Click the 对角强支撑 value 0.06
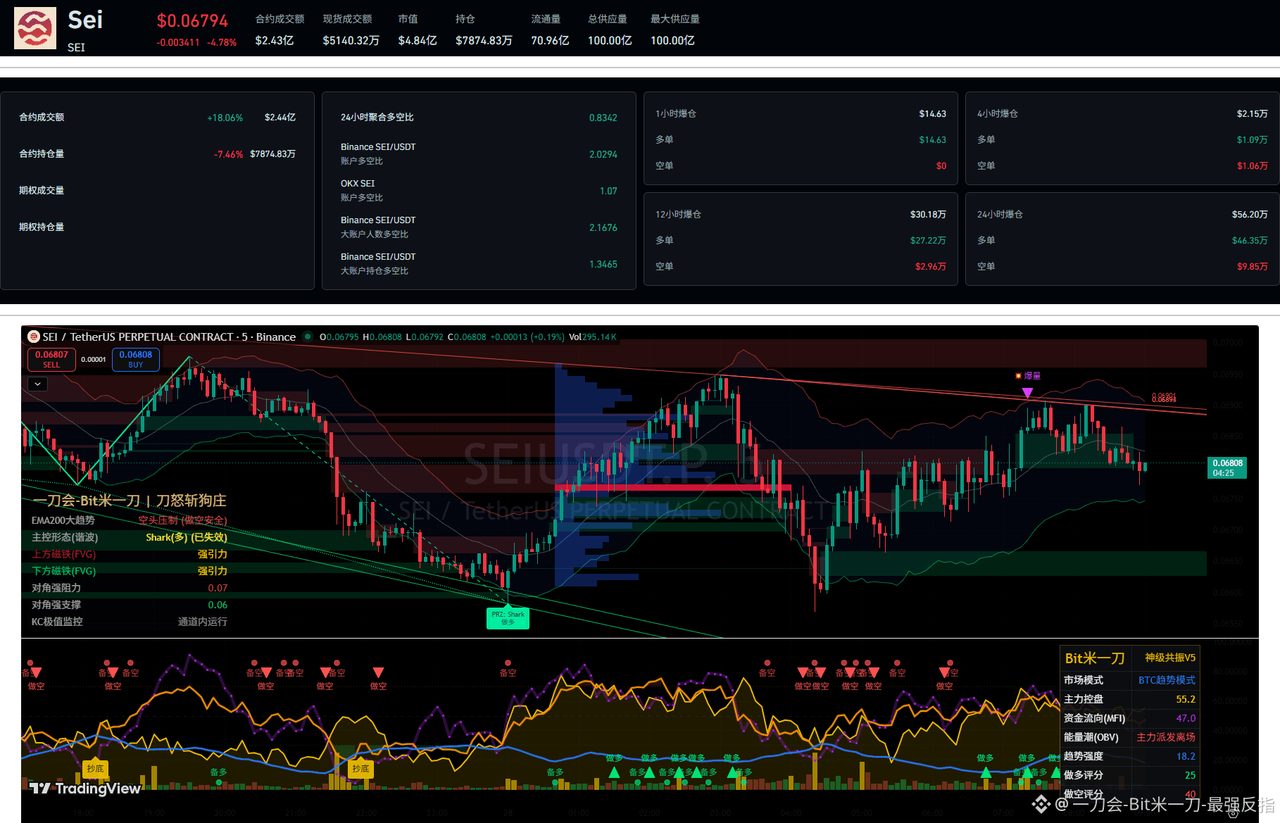The height and width of the screenshot is (823, 1280). (x=217, y=605)
